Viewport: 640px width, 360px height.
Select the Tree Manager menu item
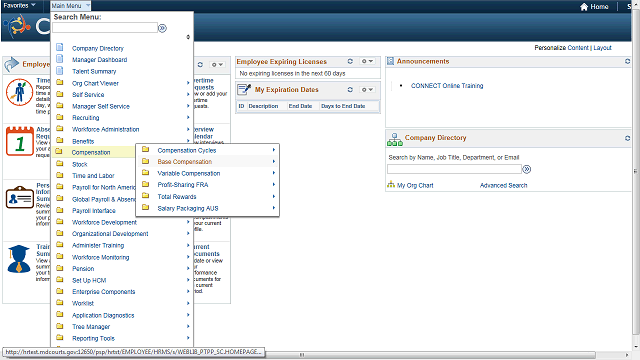coord(91,327)
